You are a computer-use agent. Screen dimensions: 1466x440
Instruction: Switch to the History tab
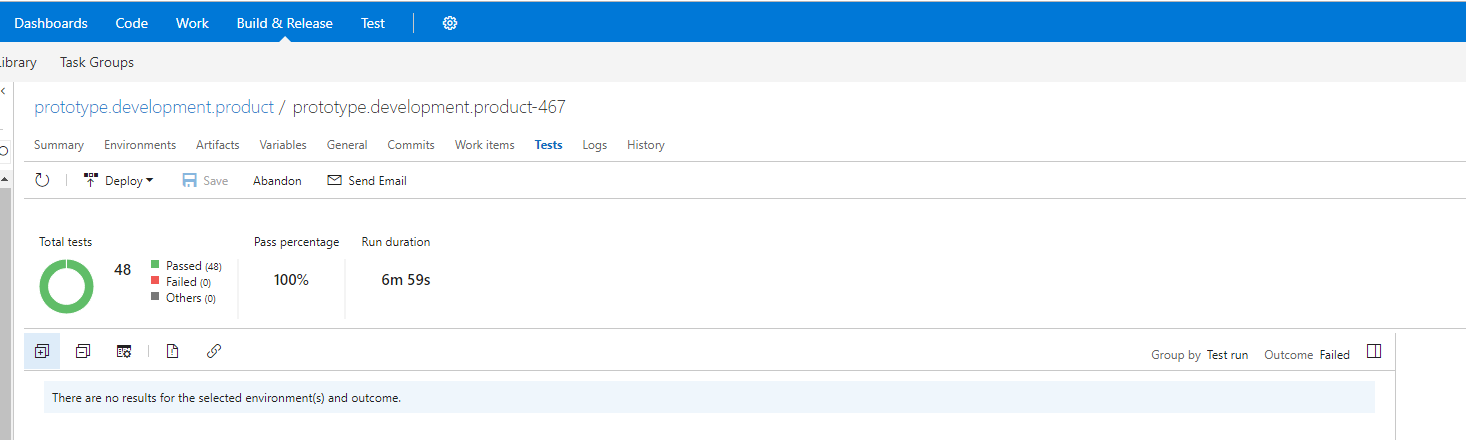(x=646, y=145)
